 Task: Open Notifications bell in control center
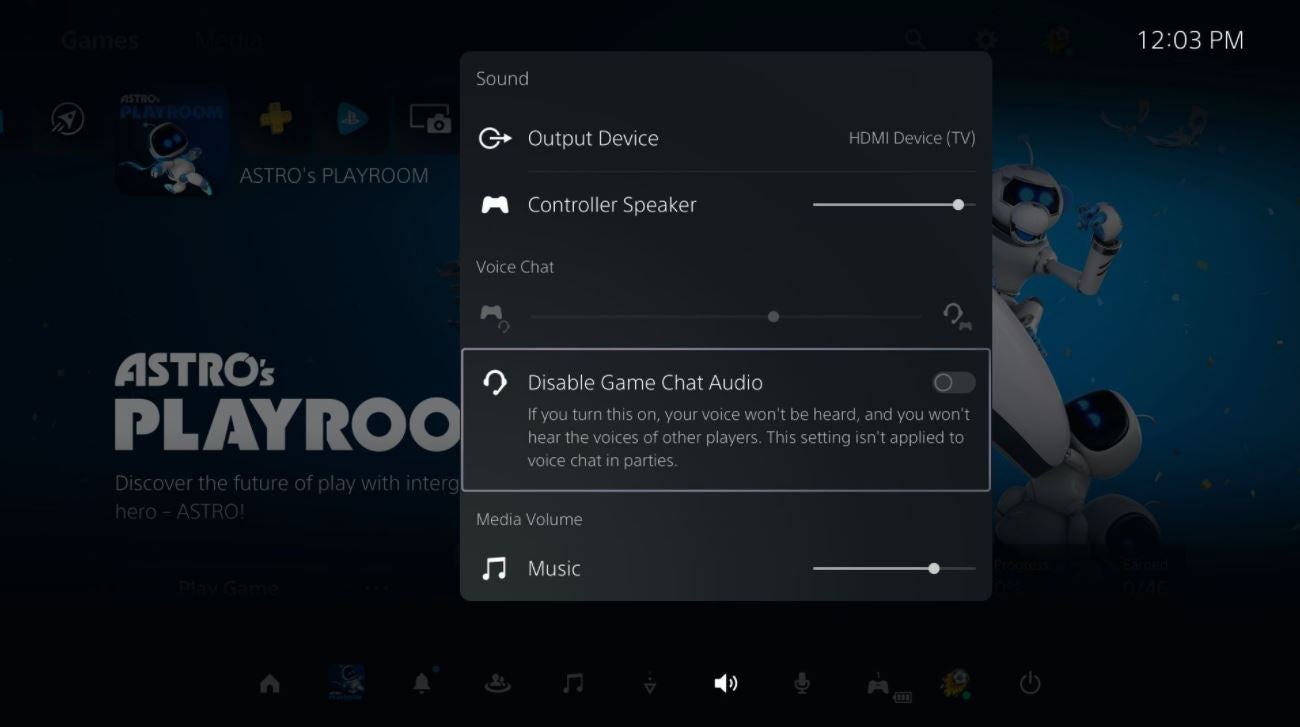422,683
